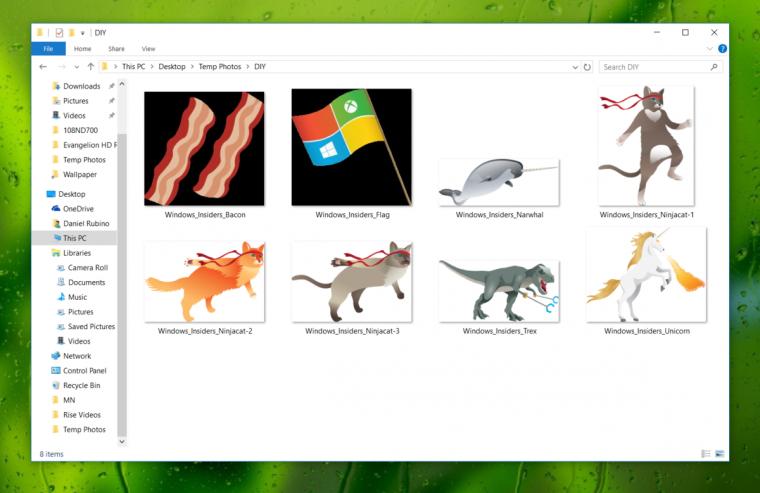Select This PC in the navigation pane
The width and height of the screenshot is (760, 493).
tap(75, 238)
